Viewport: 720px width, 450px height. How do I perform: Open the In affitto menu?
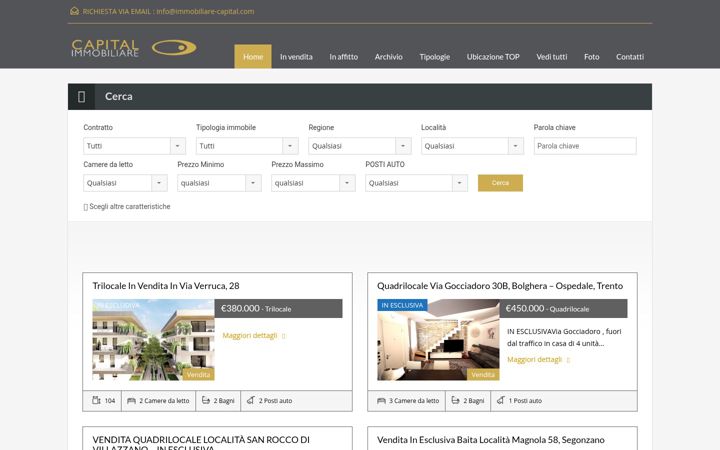point(343,56)
